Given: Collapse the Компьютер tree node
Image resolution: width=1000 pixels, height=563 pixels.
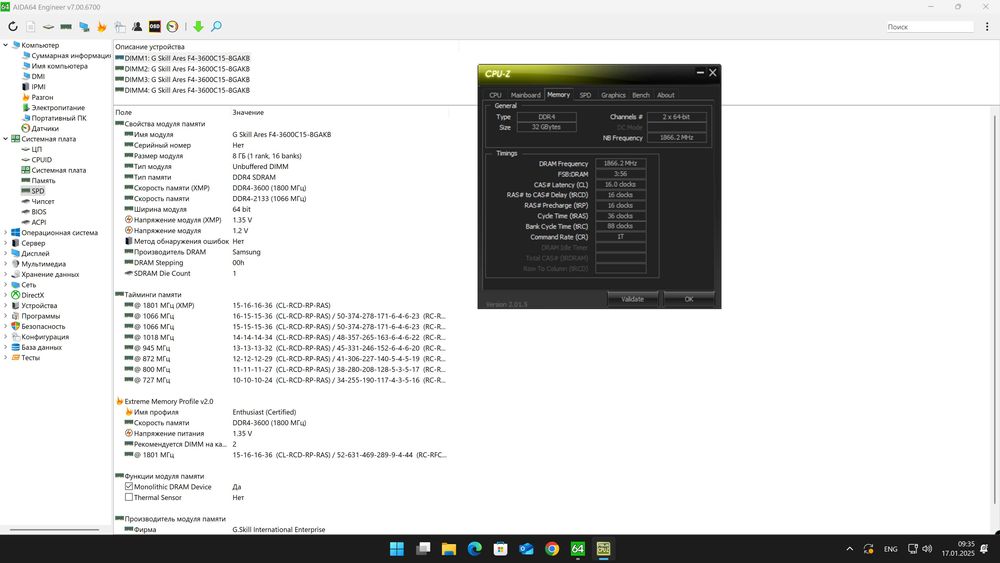Looking at the screenshot, I should (x=6, y=45).
